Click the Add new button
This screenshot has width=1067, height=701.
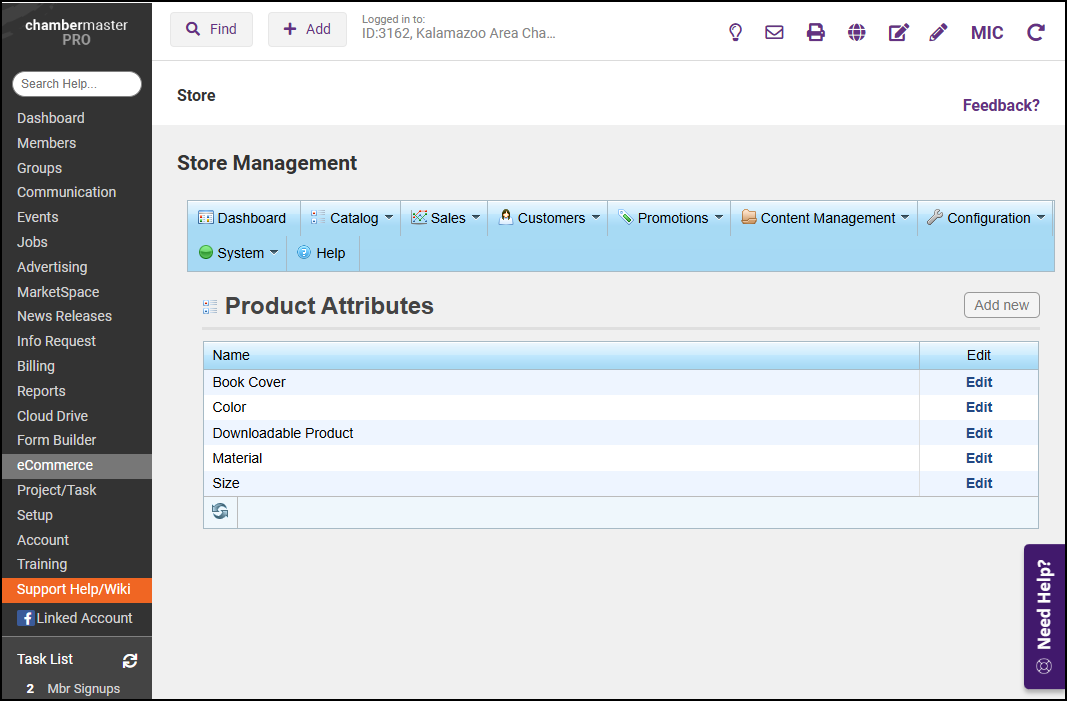[x=1001, y=305]
